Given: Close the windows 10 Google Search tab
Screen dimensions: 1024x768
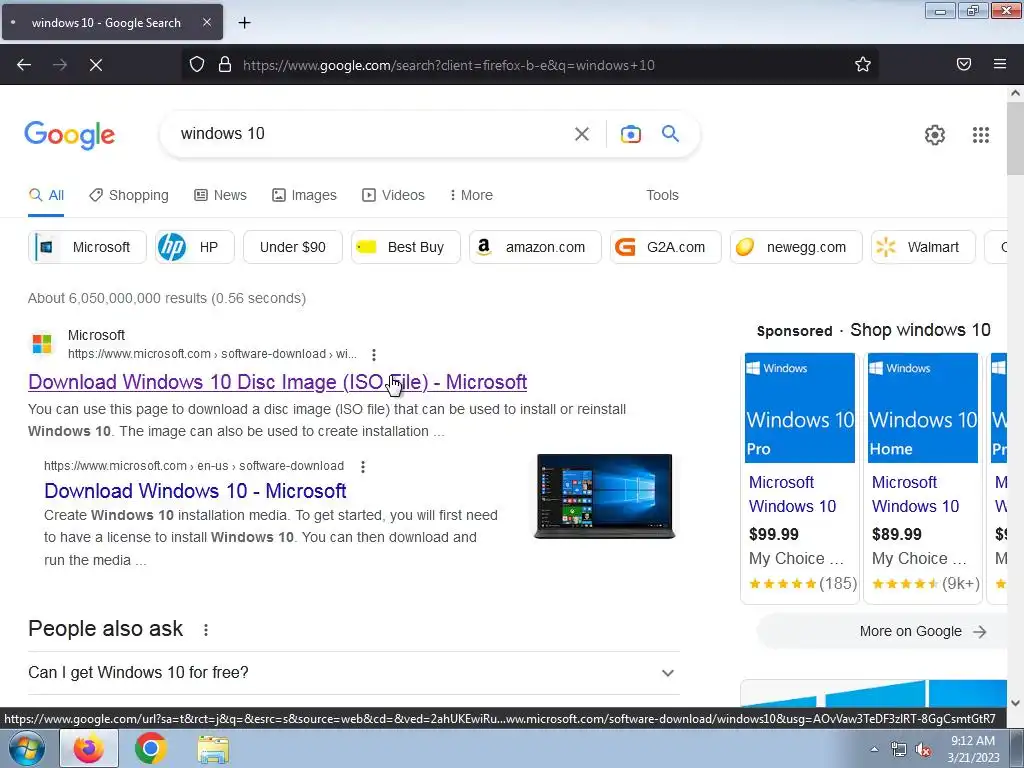Looking at the screenshot, I should tap(207, 22).
